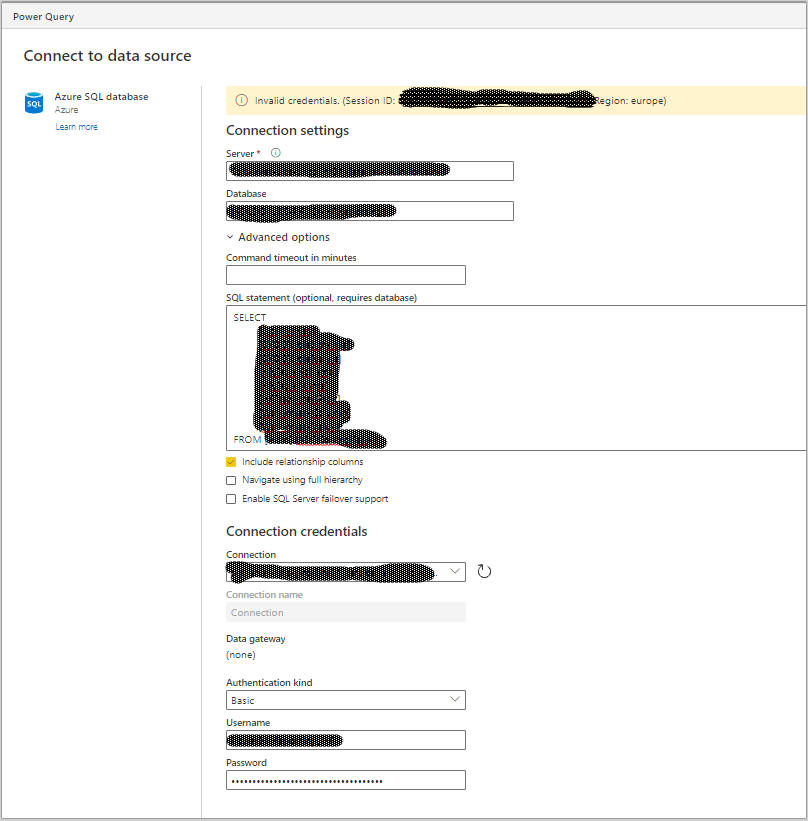Click the refresh connection icon
This screenshot has height=821, width=808.
(x=484, y=571)
